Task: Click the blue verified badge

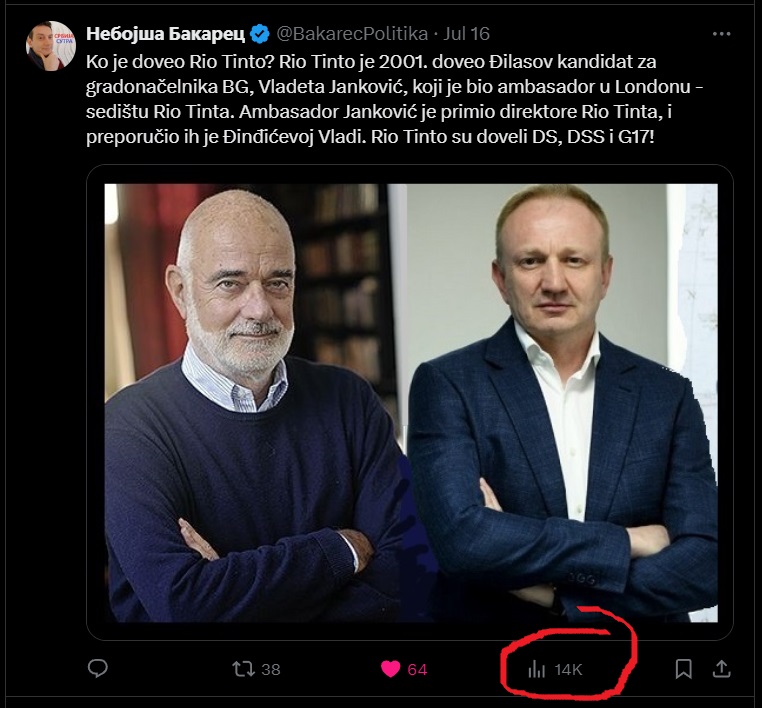Action: point(260,34)
